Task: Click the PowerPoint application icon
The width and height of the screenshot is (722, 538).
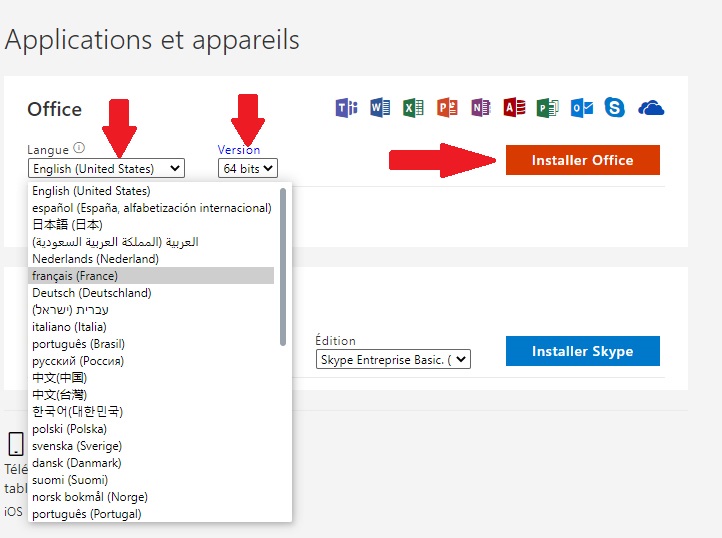Action: tap(447, 108)
